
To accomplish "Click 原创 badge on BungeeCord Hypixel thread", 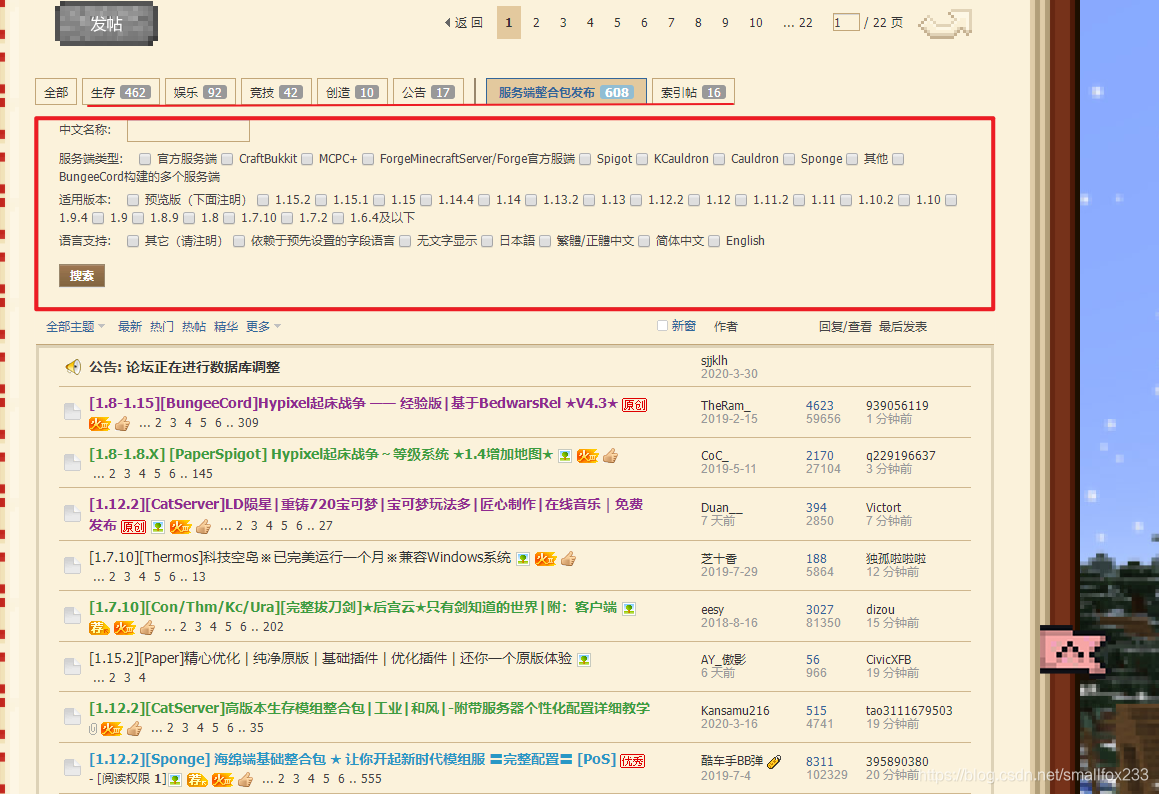I will click(x=634, y=405).
